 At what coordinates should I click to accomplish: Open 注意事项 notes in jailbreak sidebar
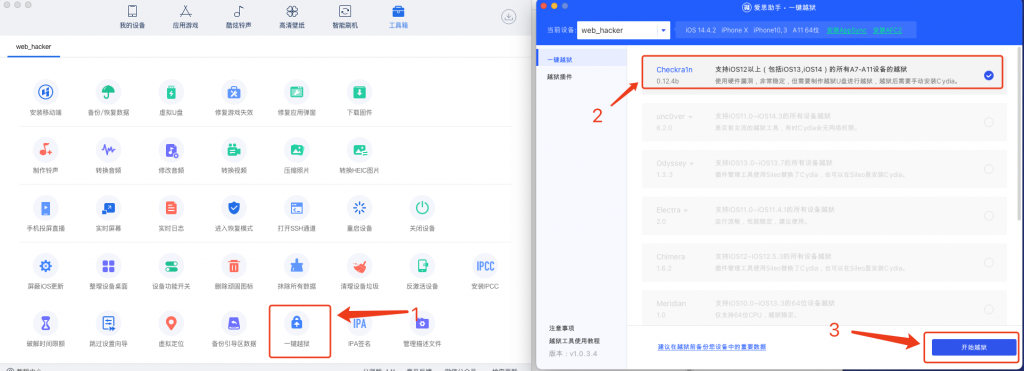pos(561,328)
